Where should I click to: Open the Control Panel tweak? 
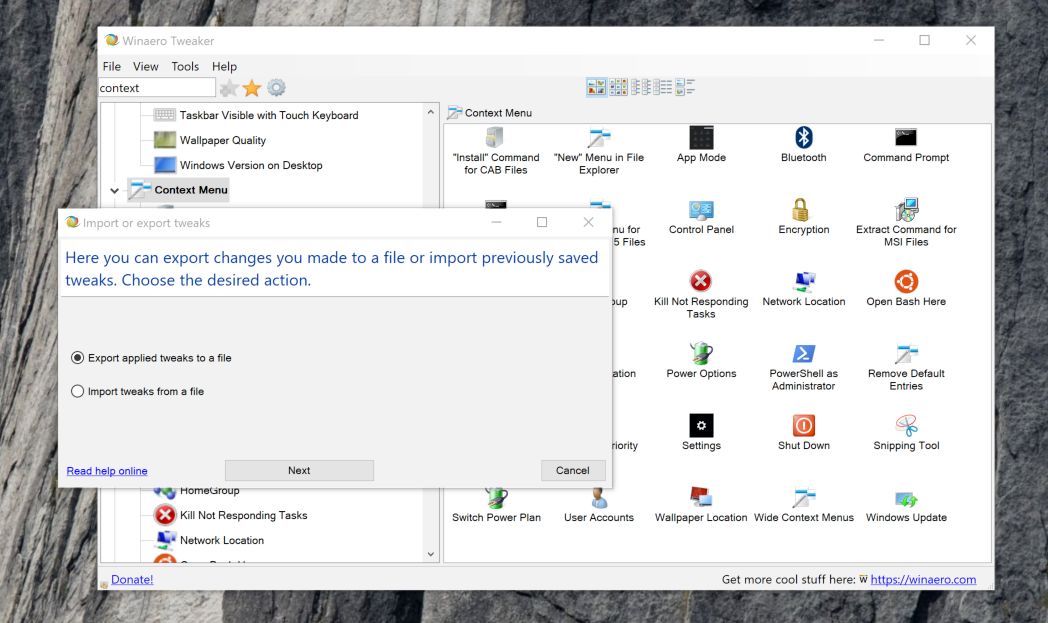tap(701, 217)
